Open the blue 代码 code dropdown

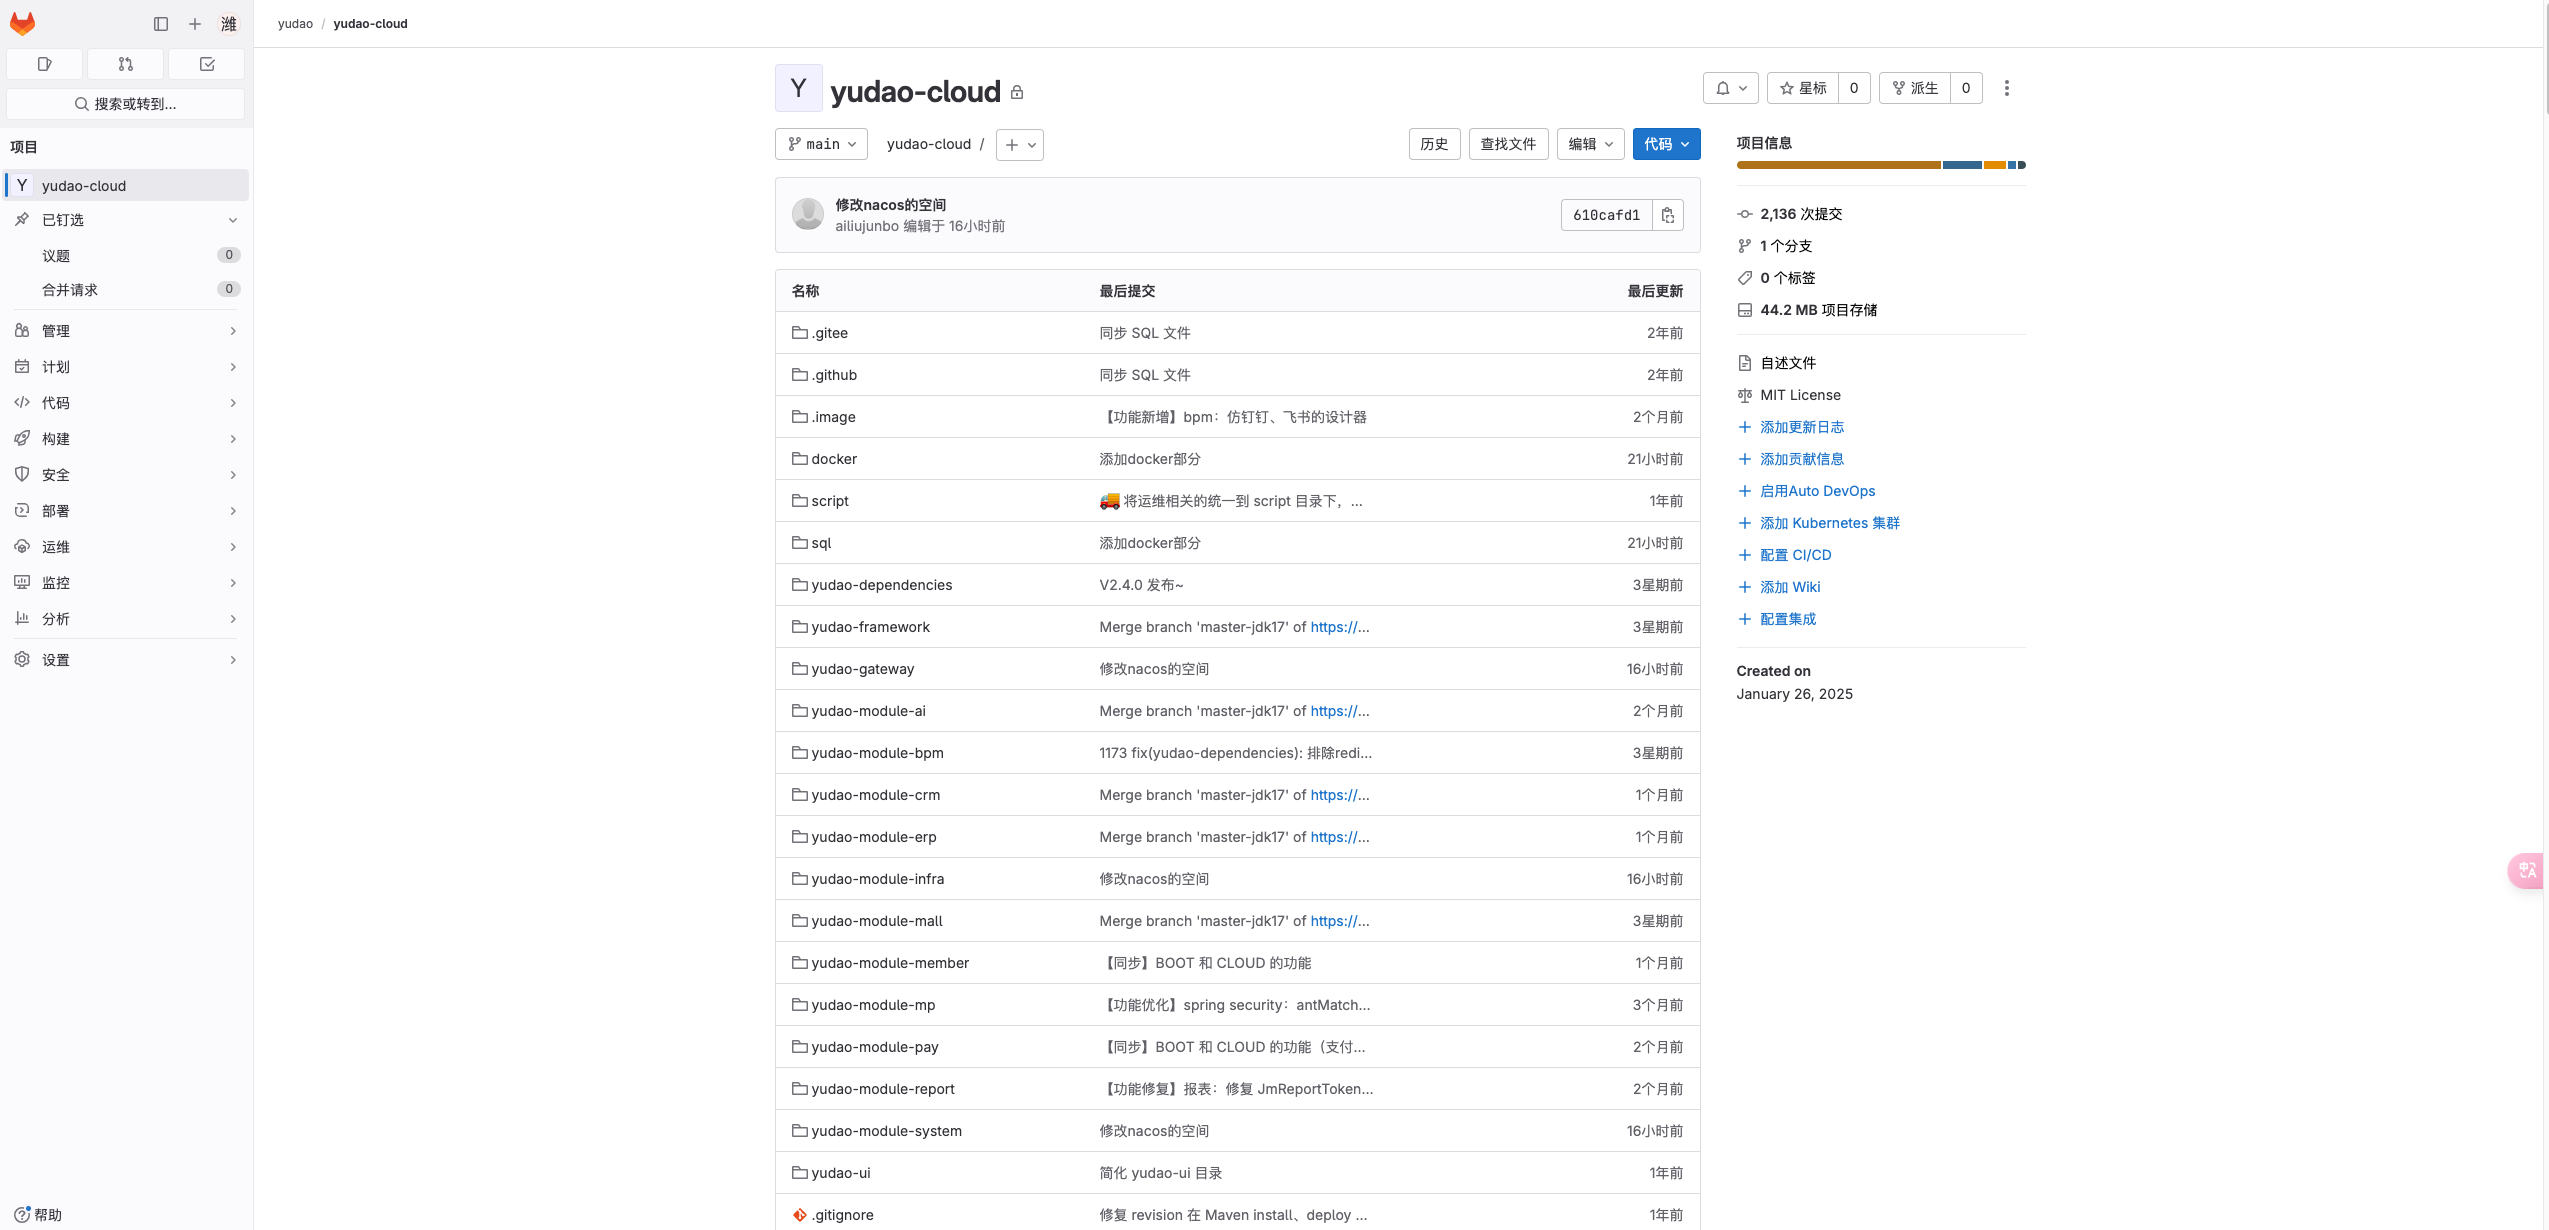(1666, 144)
